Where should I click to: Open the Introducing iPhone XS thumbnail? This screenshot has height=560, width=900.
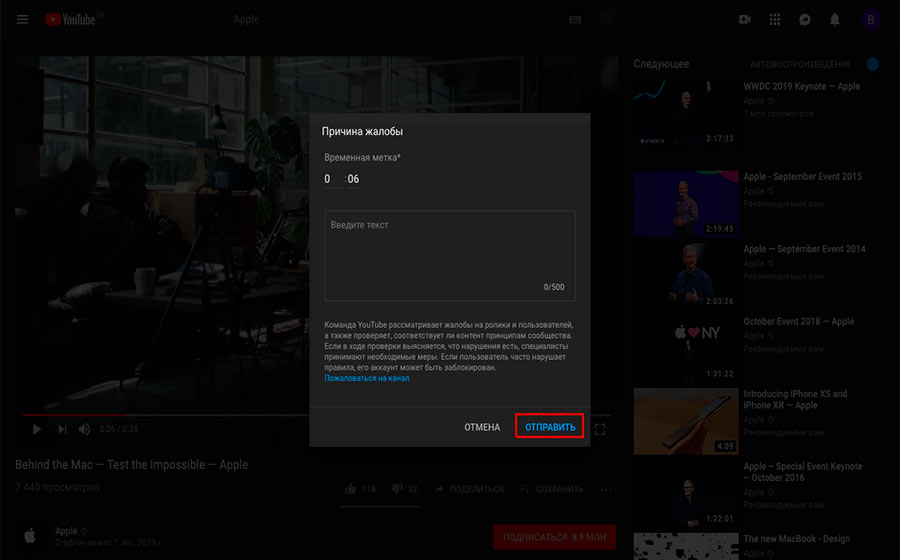686,421
